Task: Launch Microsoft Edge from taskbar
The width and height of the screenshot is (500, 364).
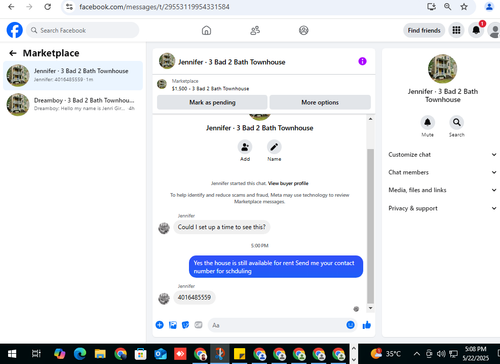Action: 80,354
